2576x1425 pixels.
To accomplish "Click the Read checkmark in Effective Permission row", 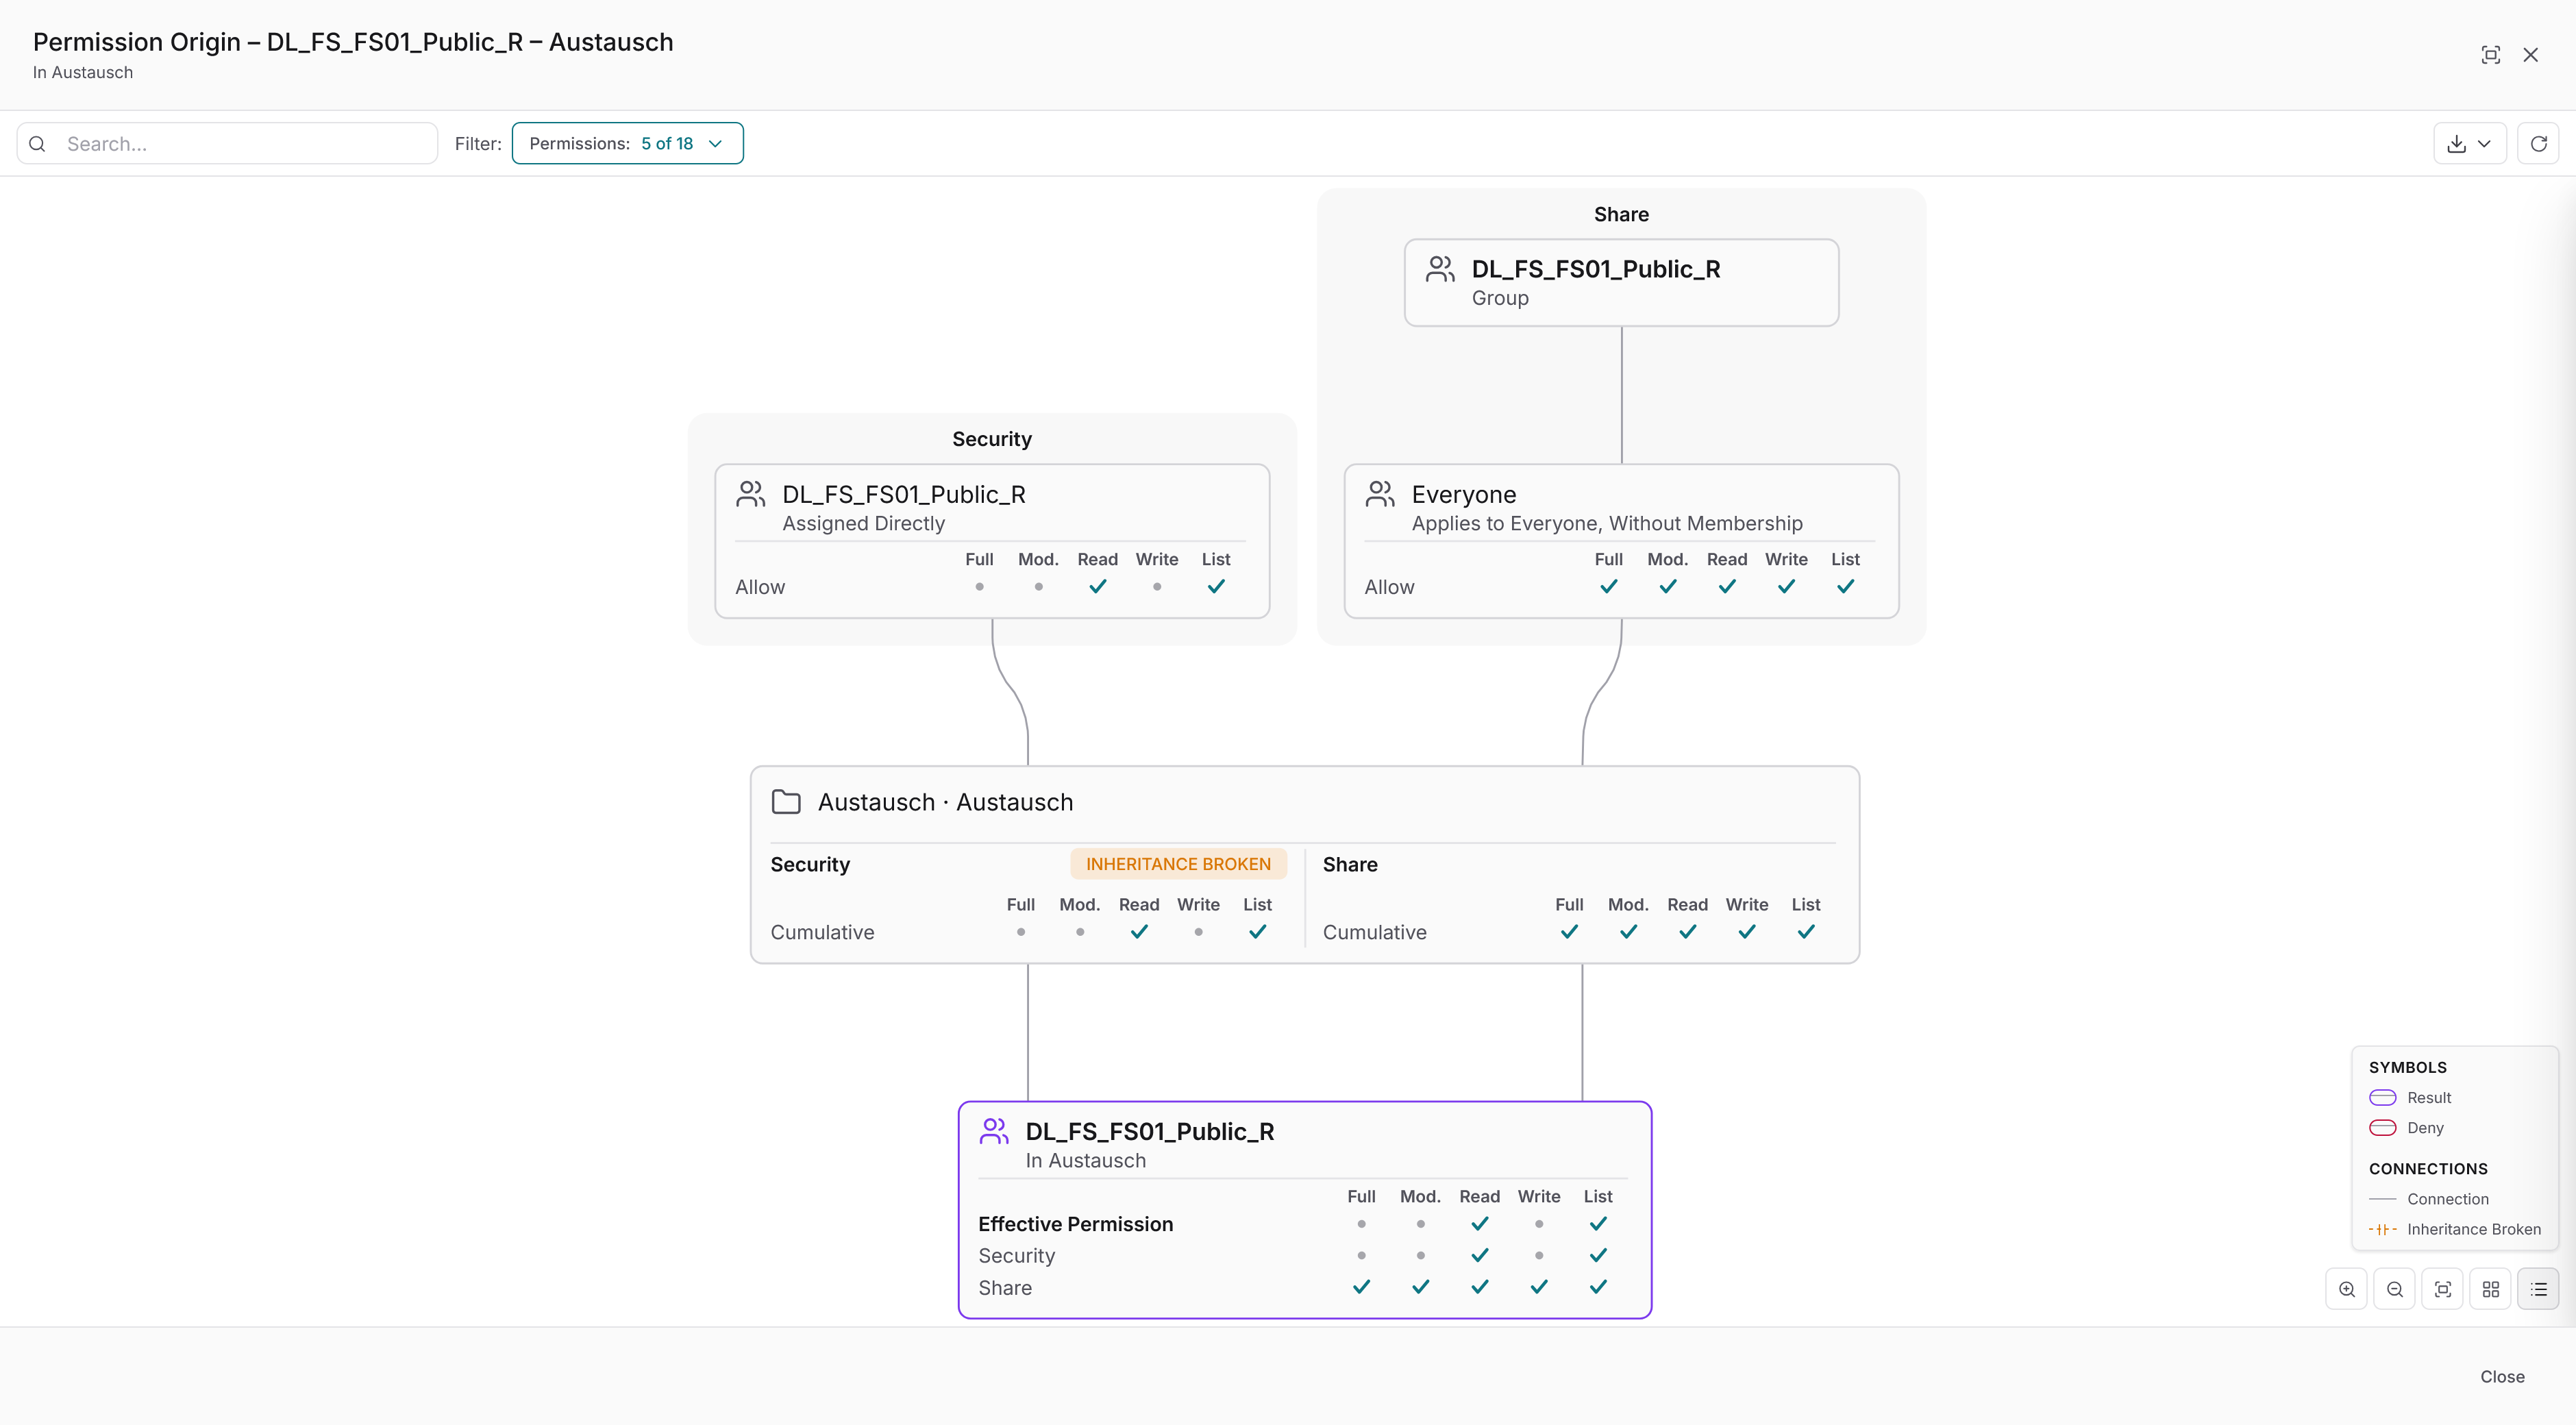I will point(1479,1224).
